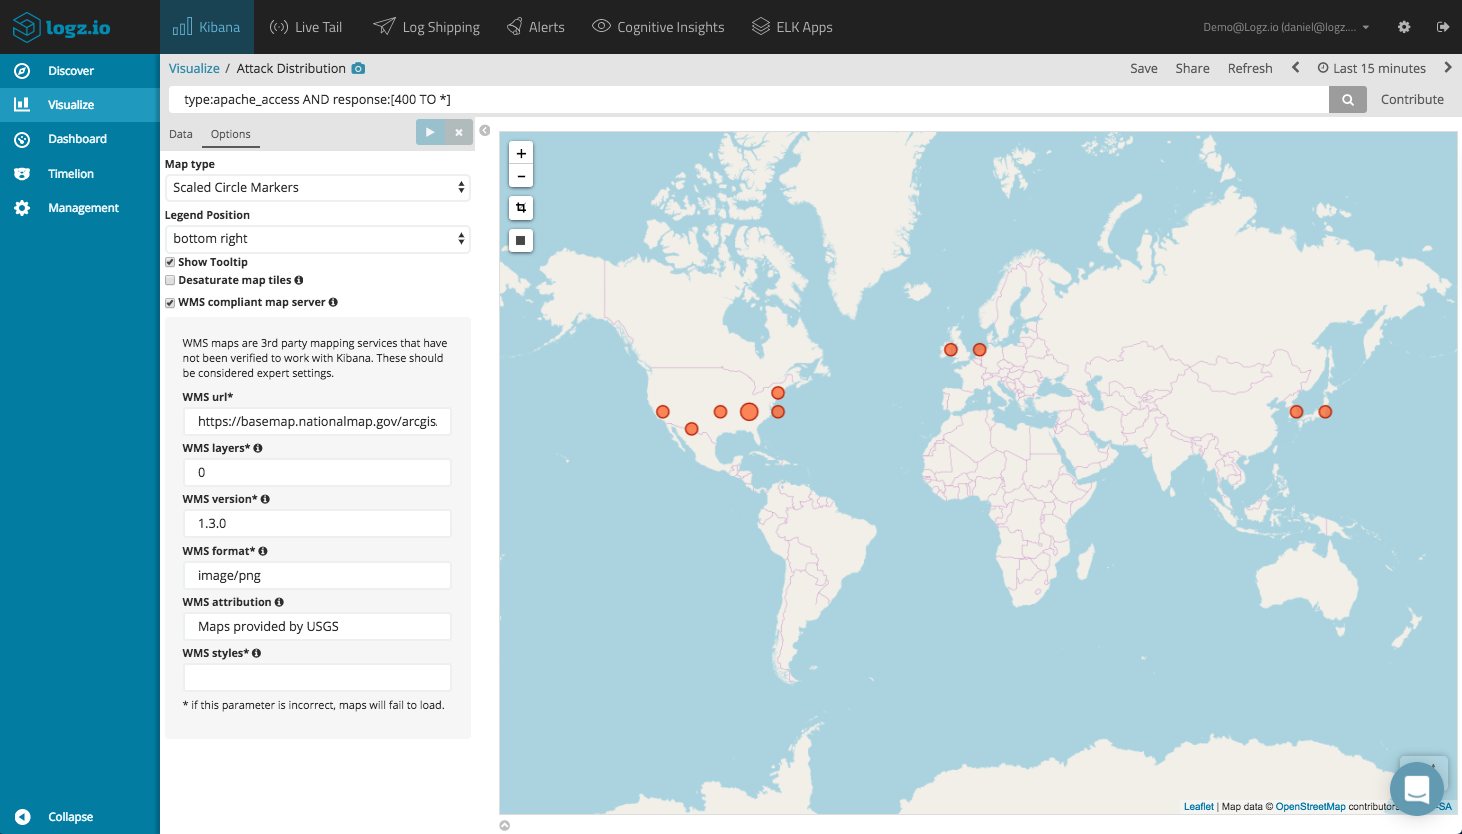Run search with magnifier button
The width and height of the screenshot is (1462, 834).
tap(1348, 99)
